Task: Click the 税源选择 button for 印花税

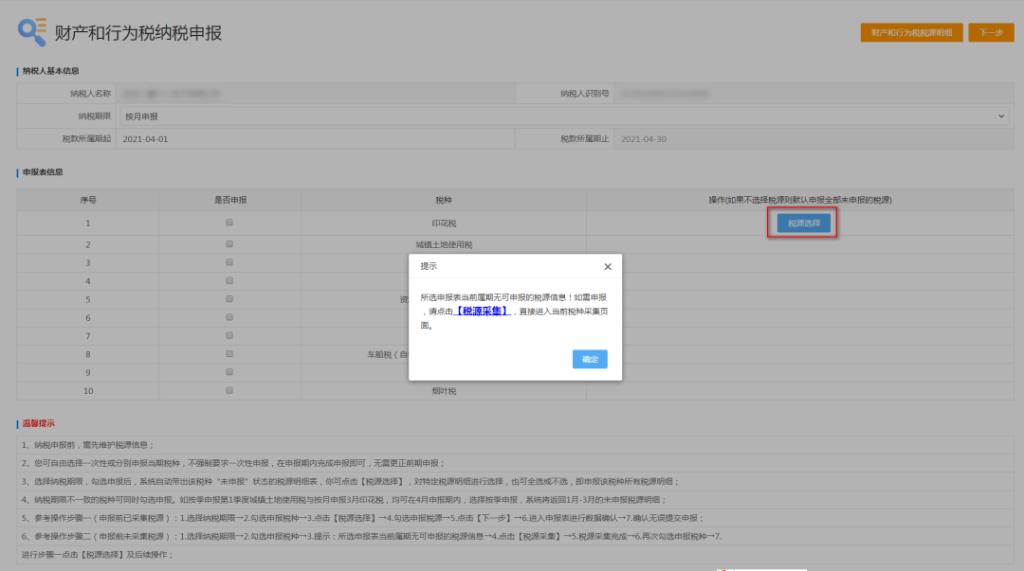Action: click(803, 223)
